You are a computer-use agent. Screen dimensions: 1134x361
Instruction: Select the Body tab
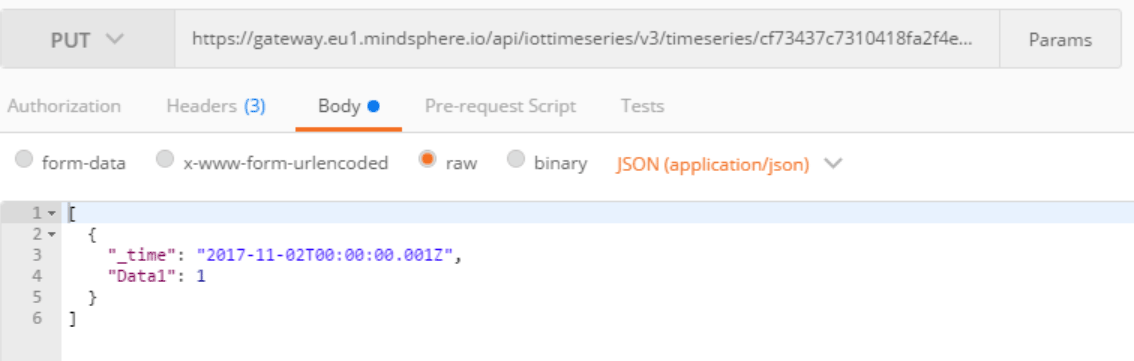pyautogui.click(x=349, y=106)
